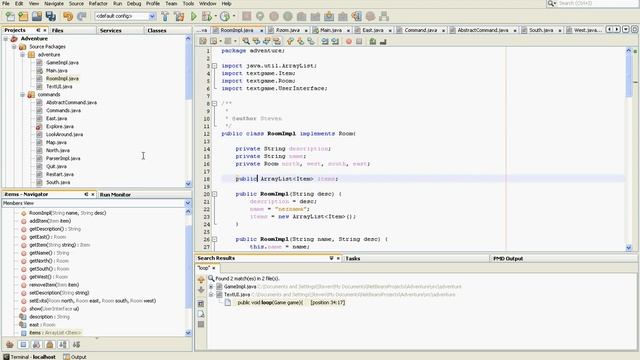Collapse the Source Packages node

14,47
